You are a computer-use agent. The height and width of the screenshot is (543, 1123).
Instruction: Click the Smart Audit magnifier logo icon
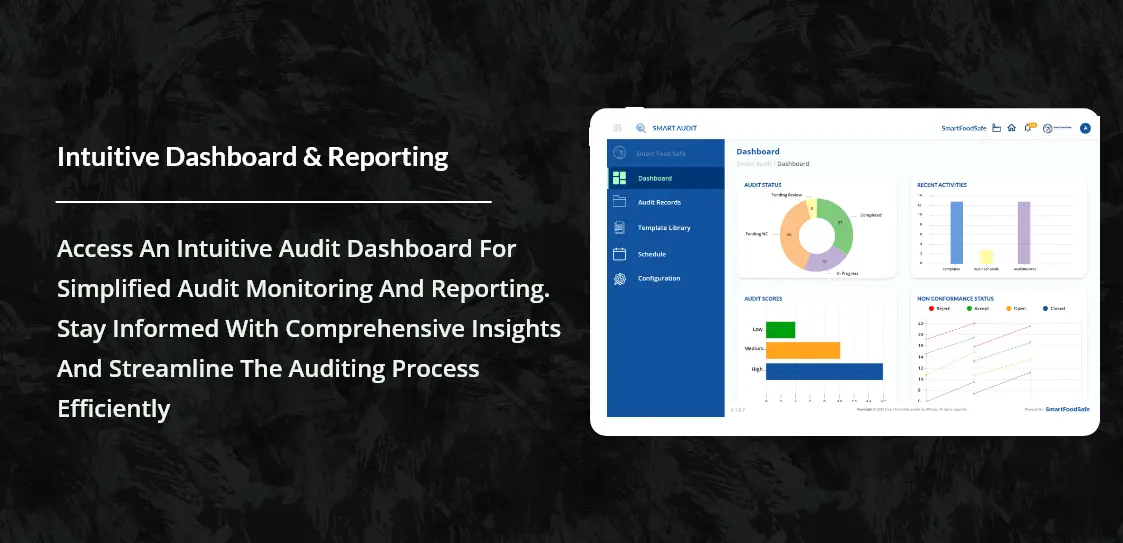coord(641,128)
